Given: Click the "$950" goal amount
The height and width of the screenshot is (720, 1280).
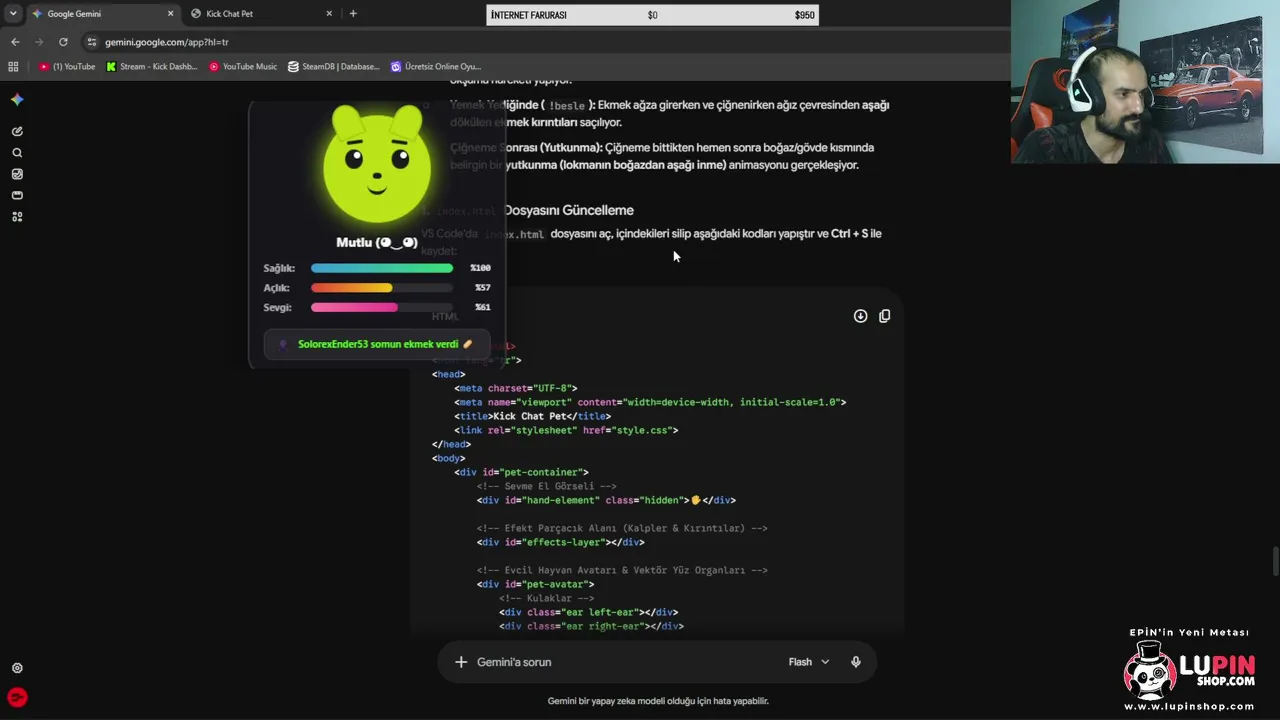Looking at the screenshot, I should [x=804, y=15].
